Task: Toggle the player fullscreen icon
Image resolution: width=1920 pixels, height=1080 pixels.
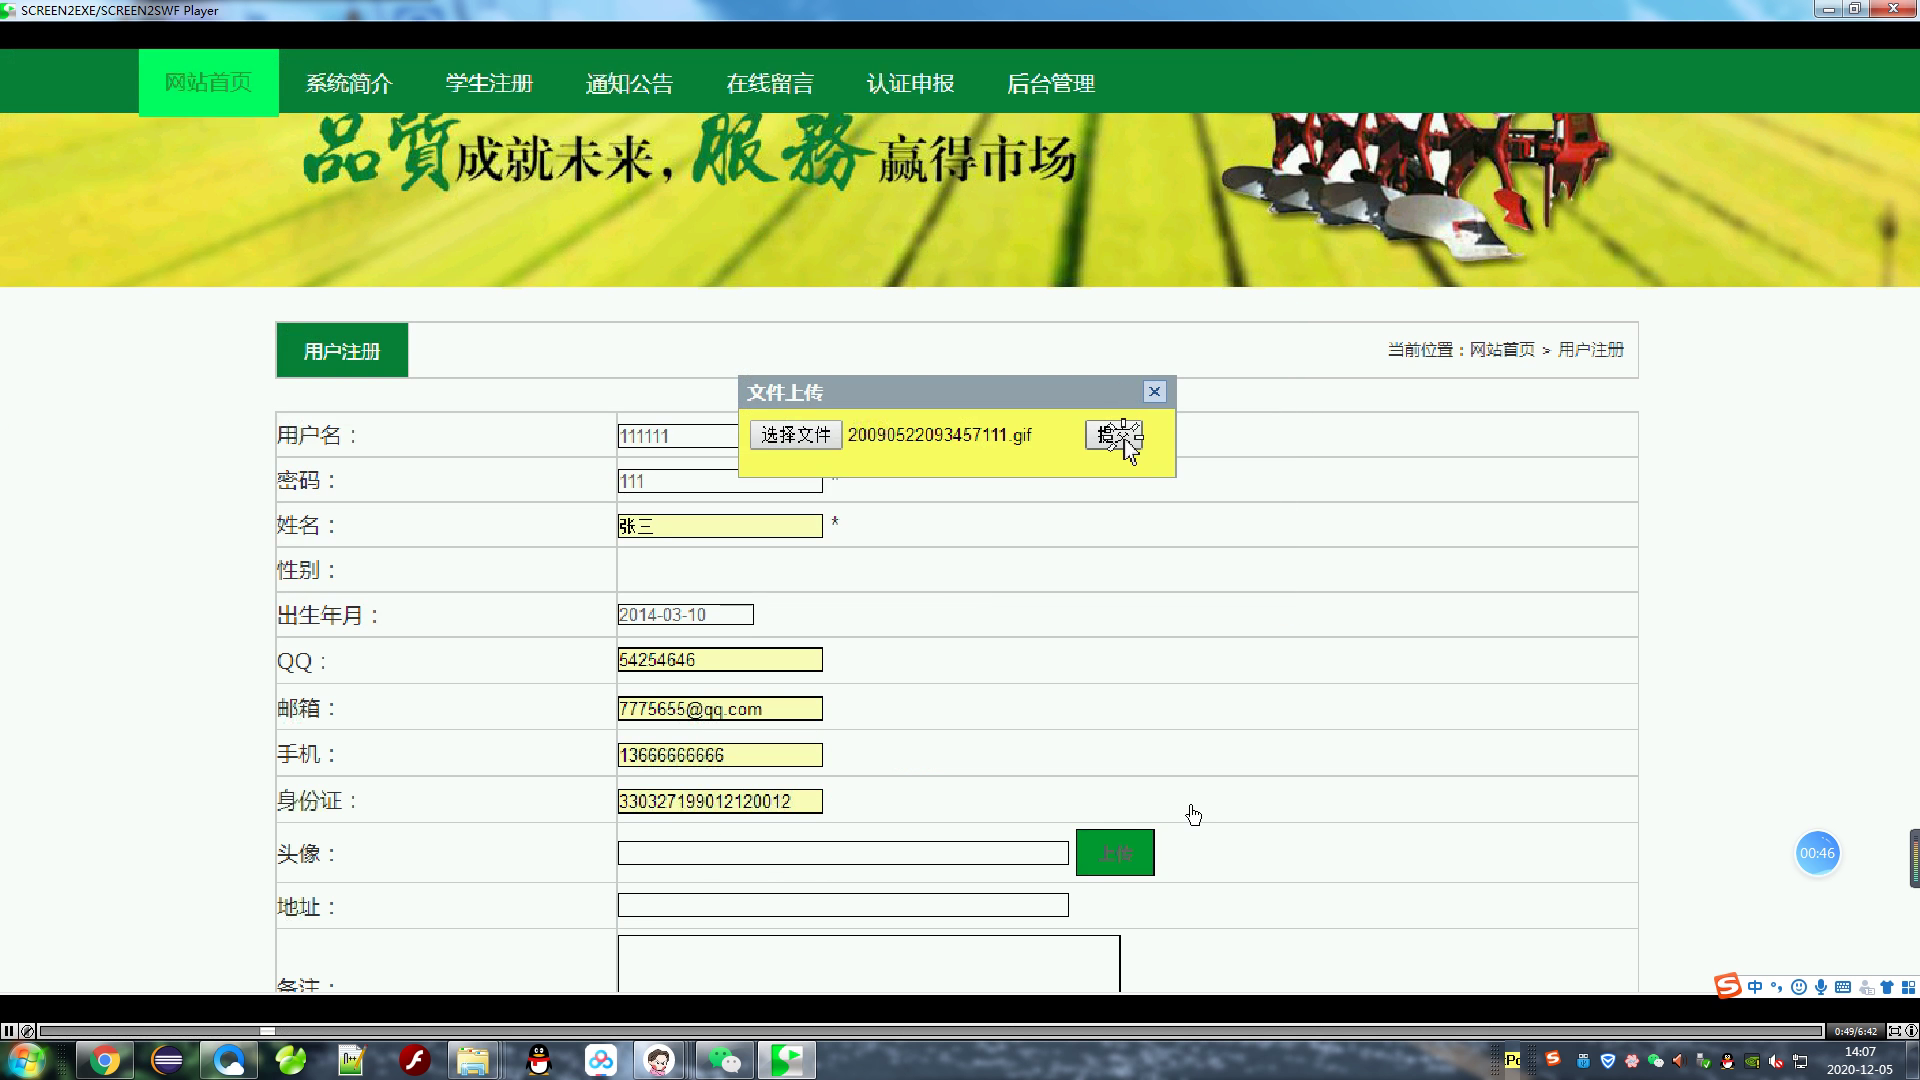Action: tap(1894, 1031)
